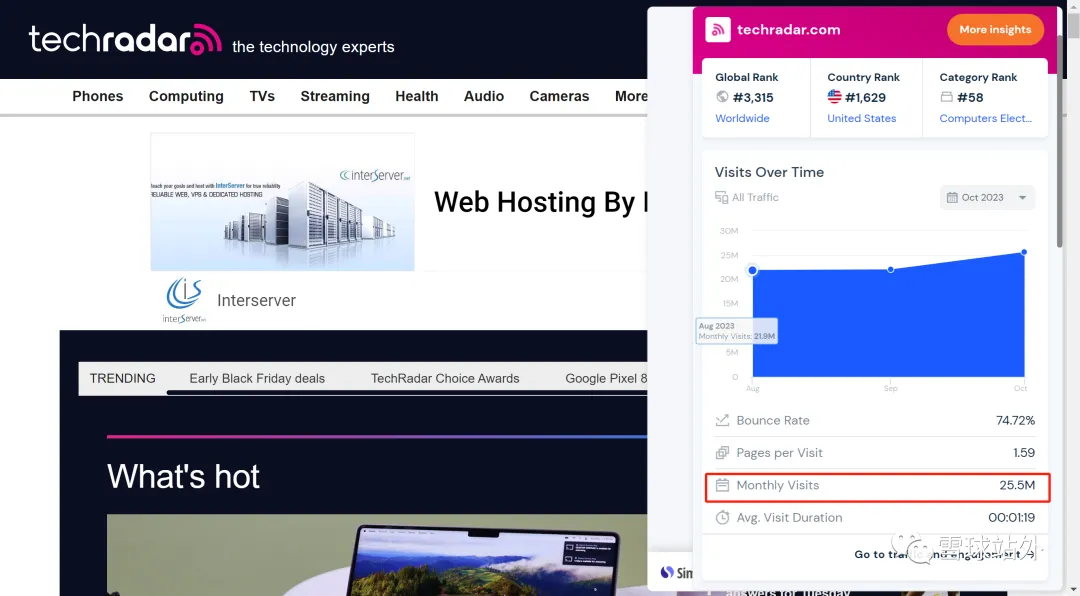This screenshot has width=1080, height=596.
Task: Click the Monthly Visits value 25.5M
Action: point(1017,485)
